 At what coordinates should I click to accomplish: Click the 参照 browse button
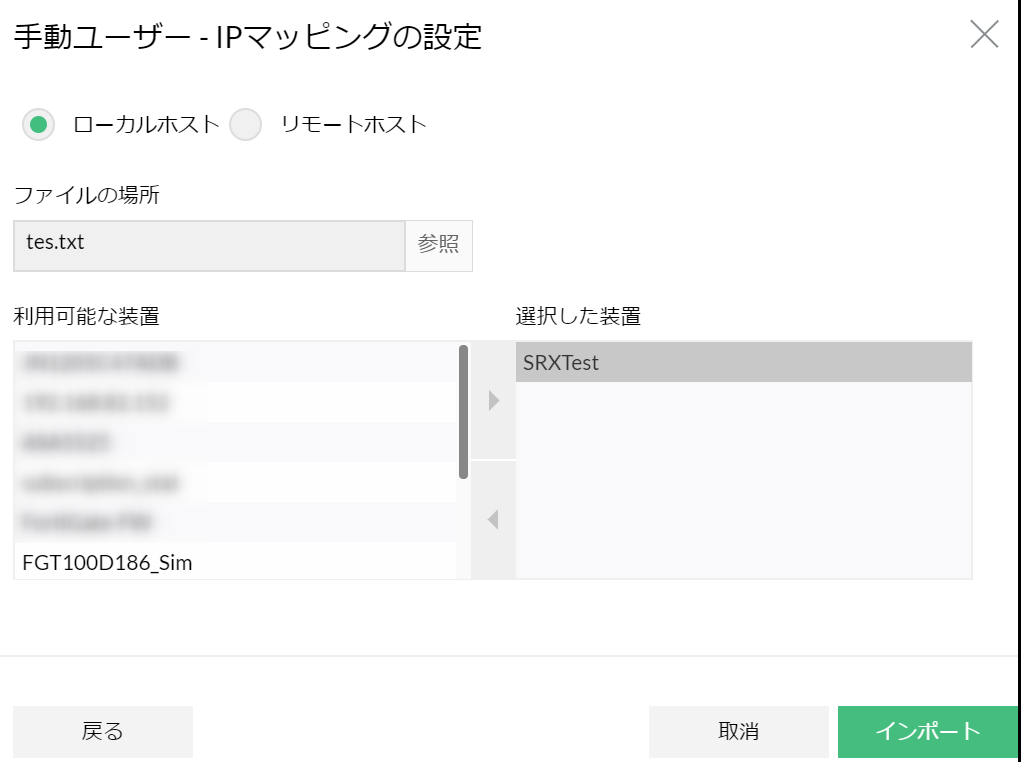pos(438,245)
